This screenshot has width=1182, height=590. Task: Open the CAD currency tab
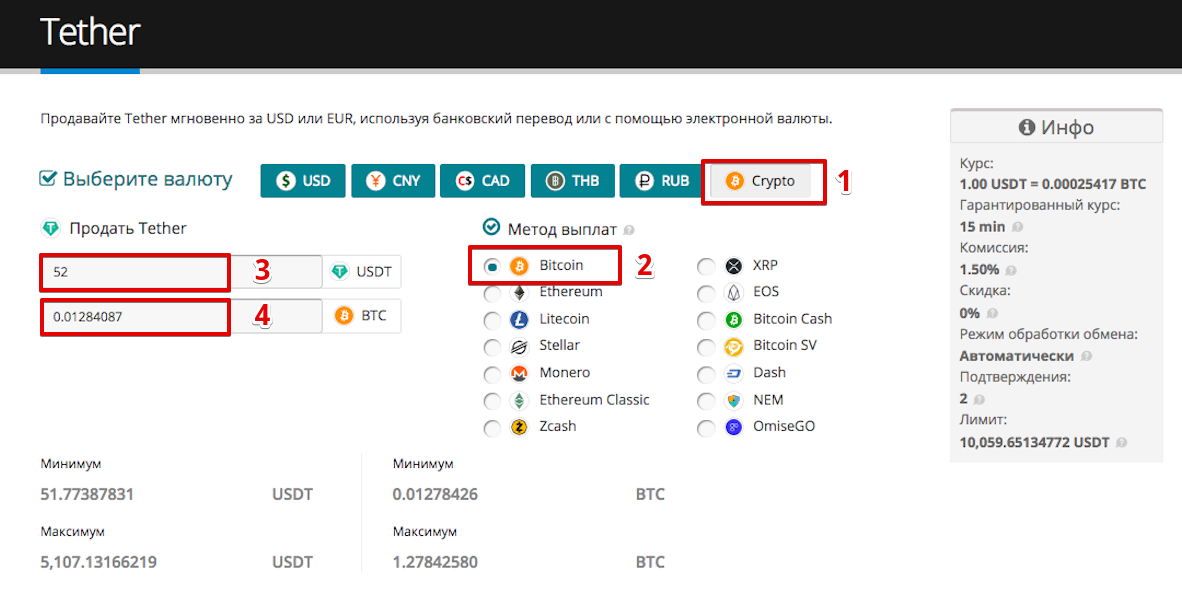(482, 181)
